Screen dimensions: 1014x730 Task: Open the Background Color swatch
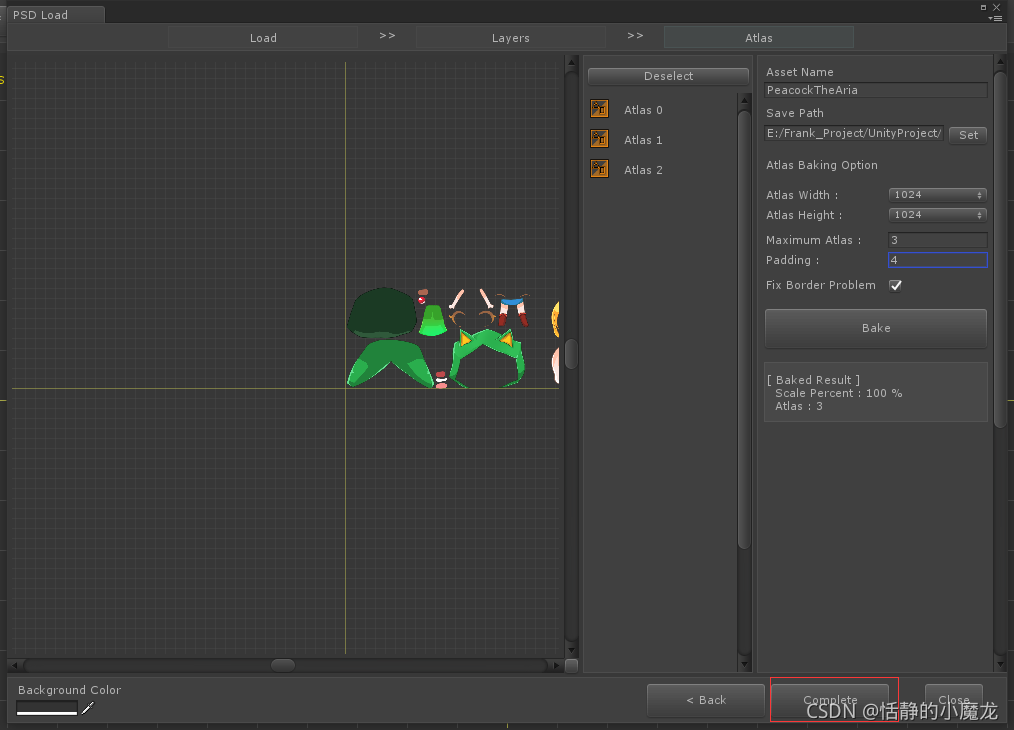tap(47, 708)
